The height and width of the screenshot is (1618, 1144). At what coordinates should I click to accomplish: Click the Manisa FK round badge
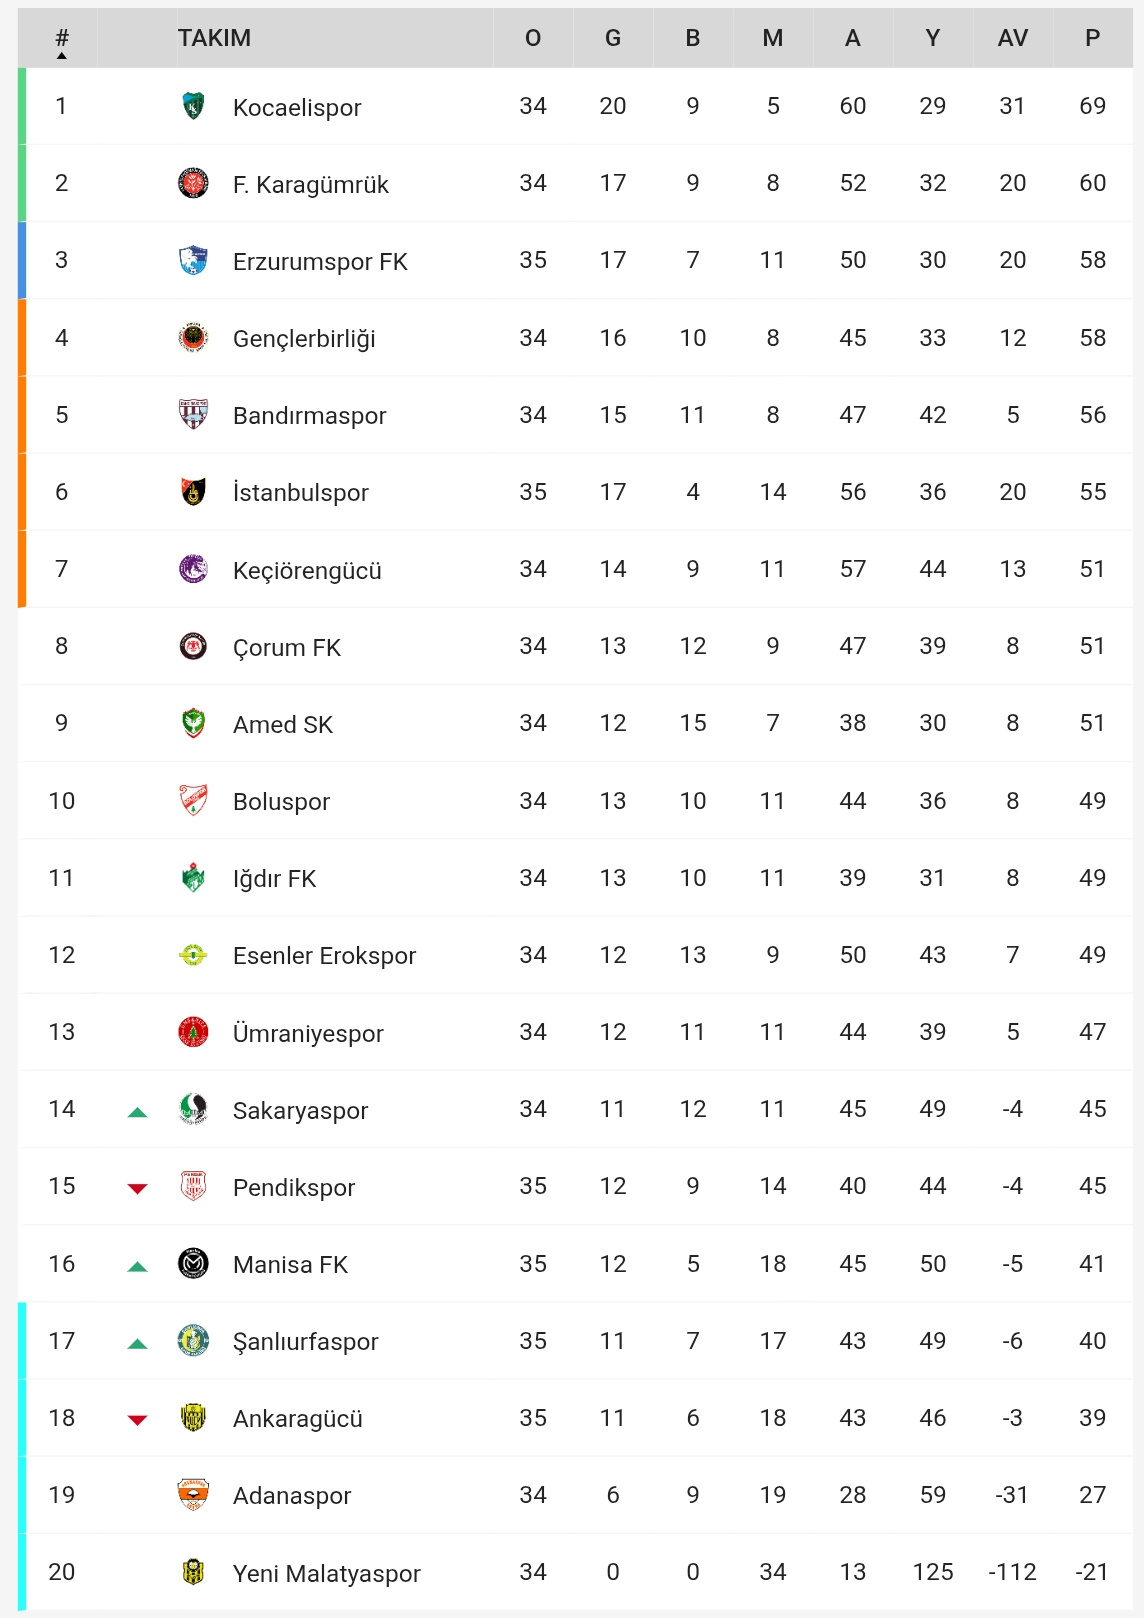[193, 1264]
